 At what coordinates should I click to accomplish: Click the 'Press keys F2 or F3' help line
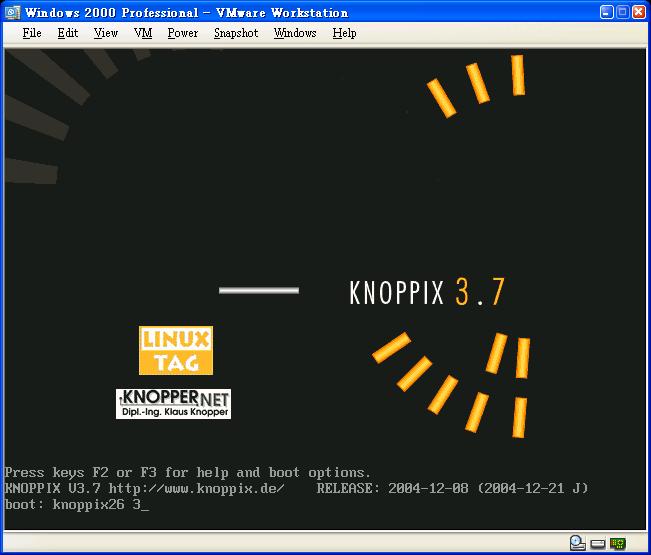tap(187, 472)
